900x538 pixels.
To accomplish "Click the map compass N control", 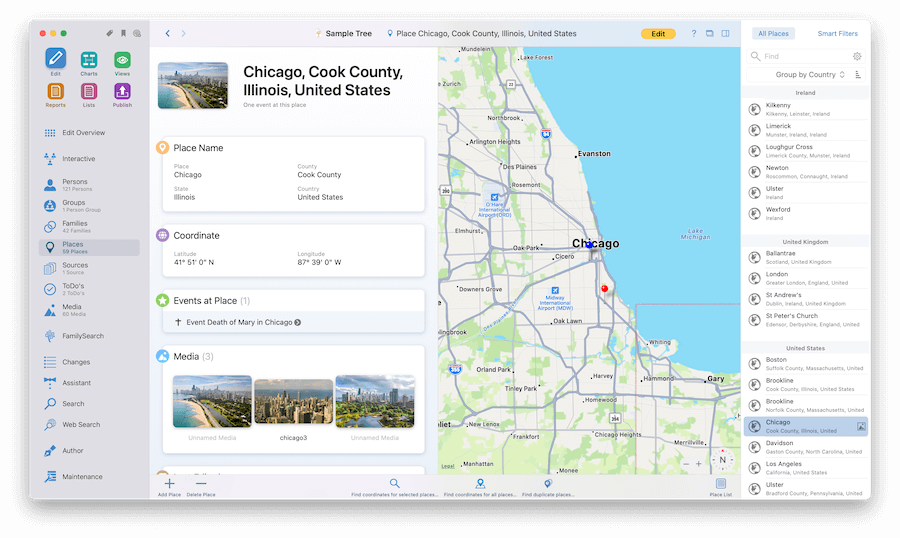I will coord(723,460).
